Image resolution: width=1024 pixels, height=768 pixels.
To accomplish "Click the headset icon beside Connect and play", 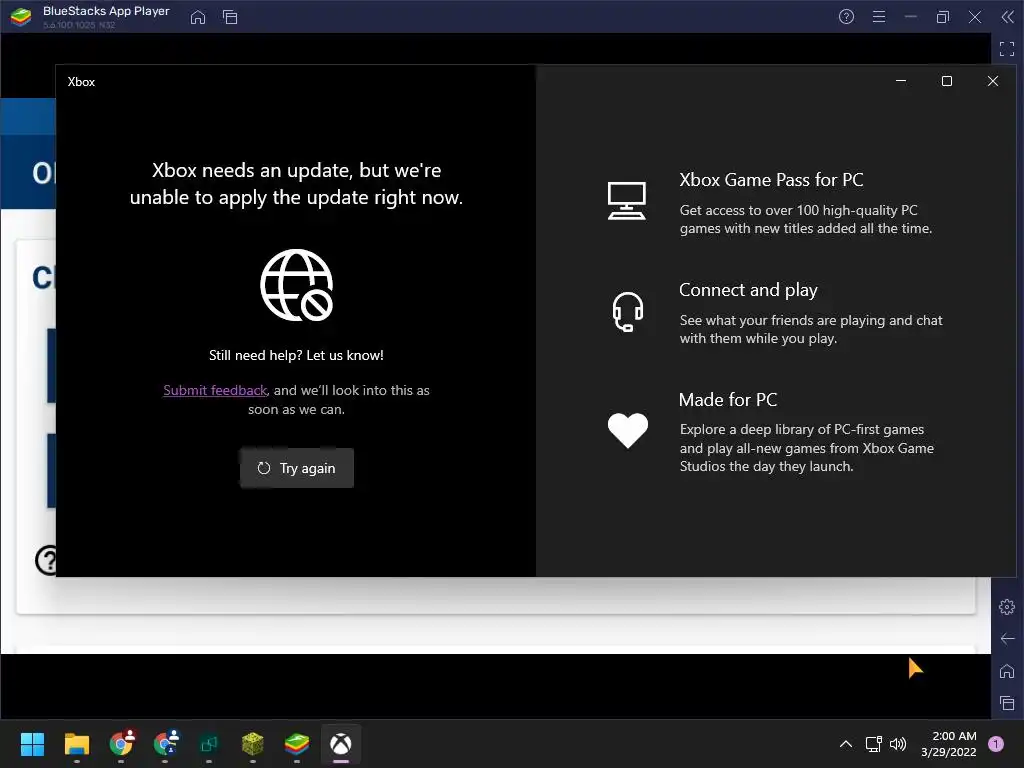I will 628,312.
